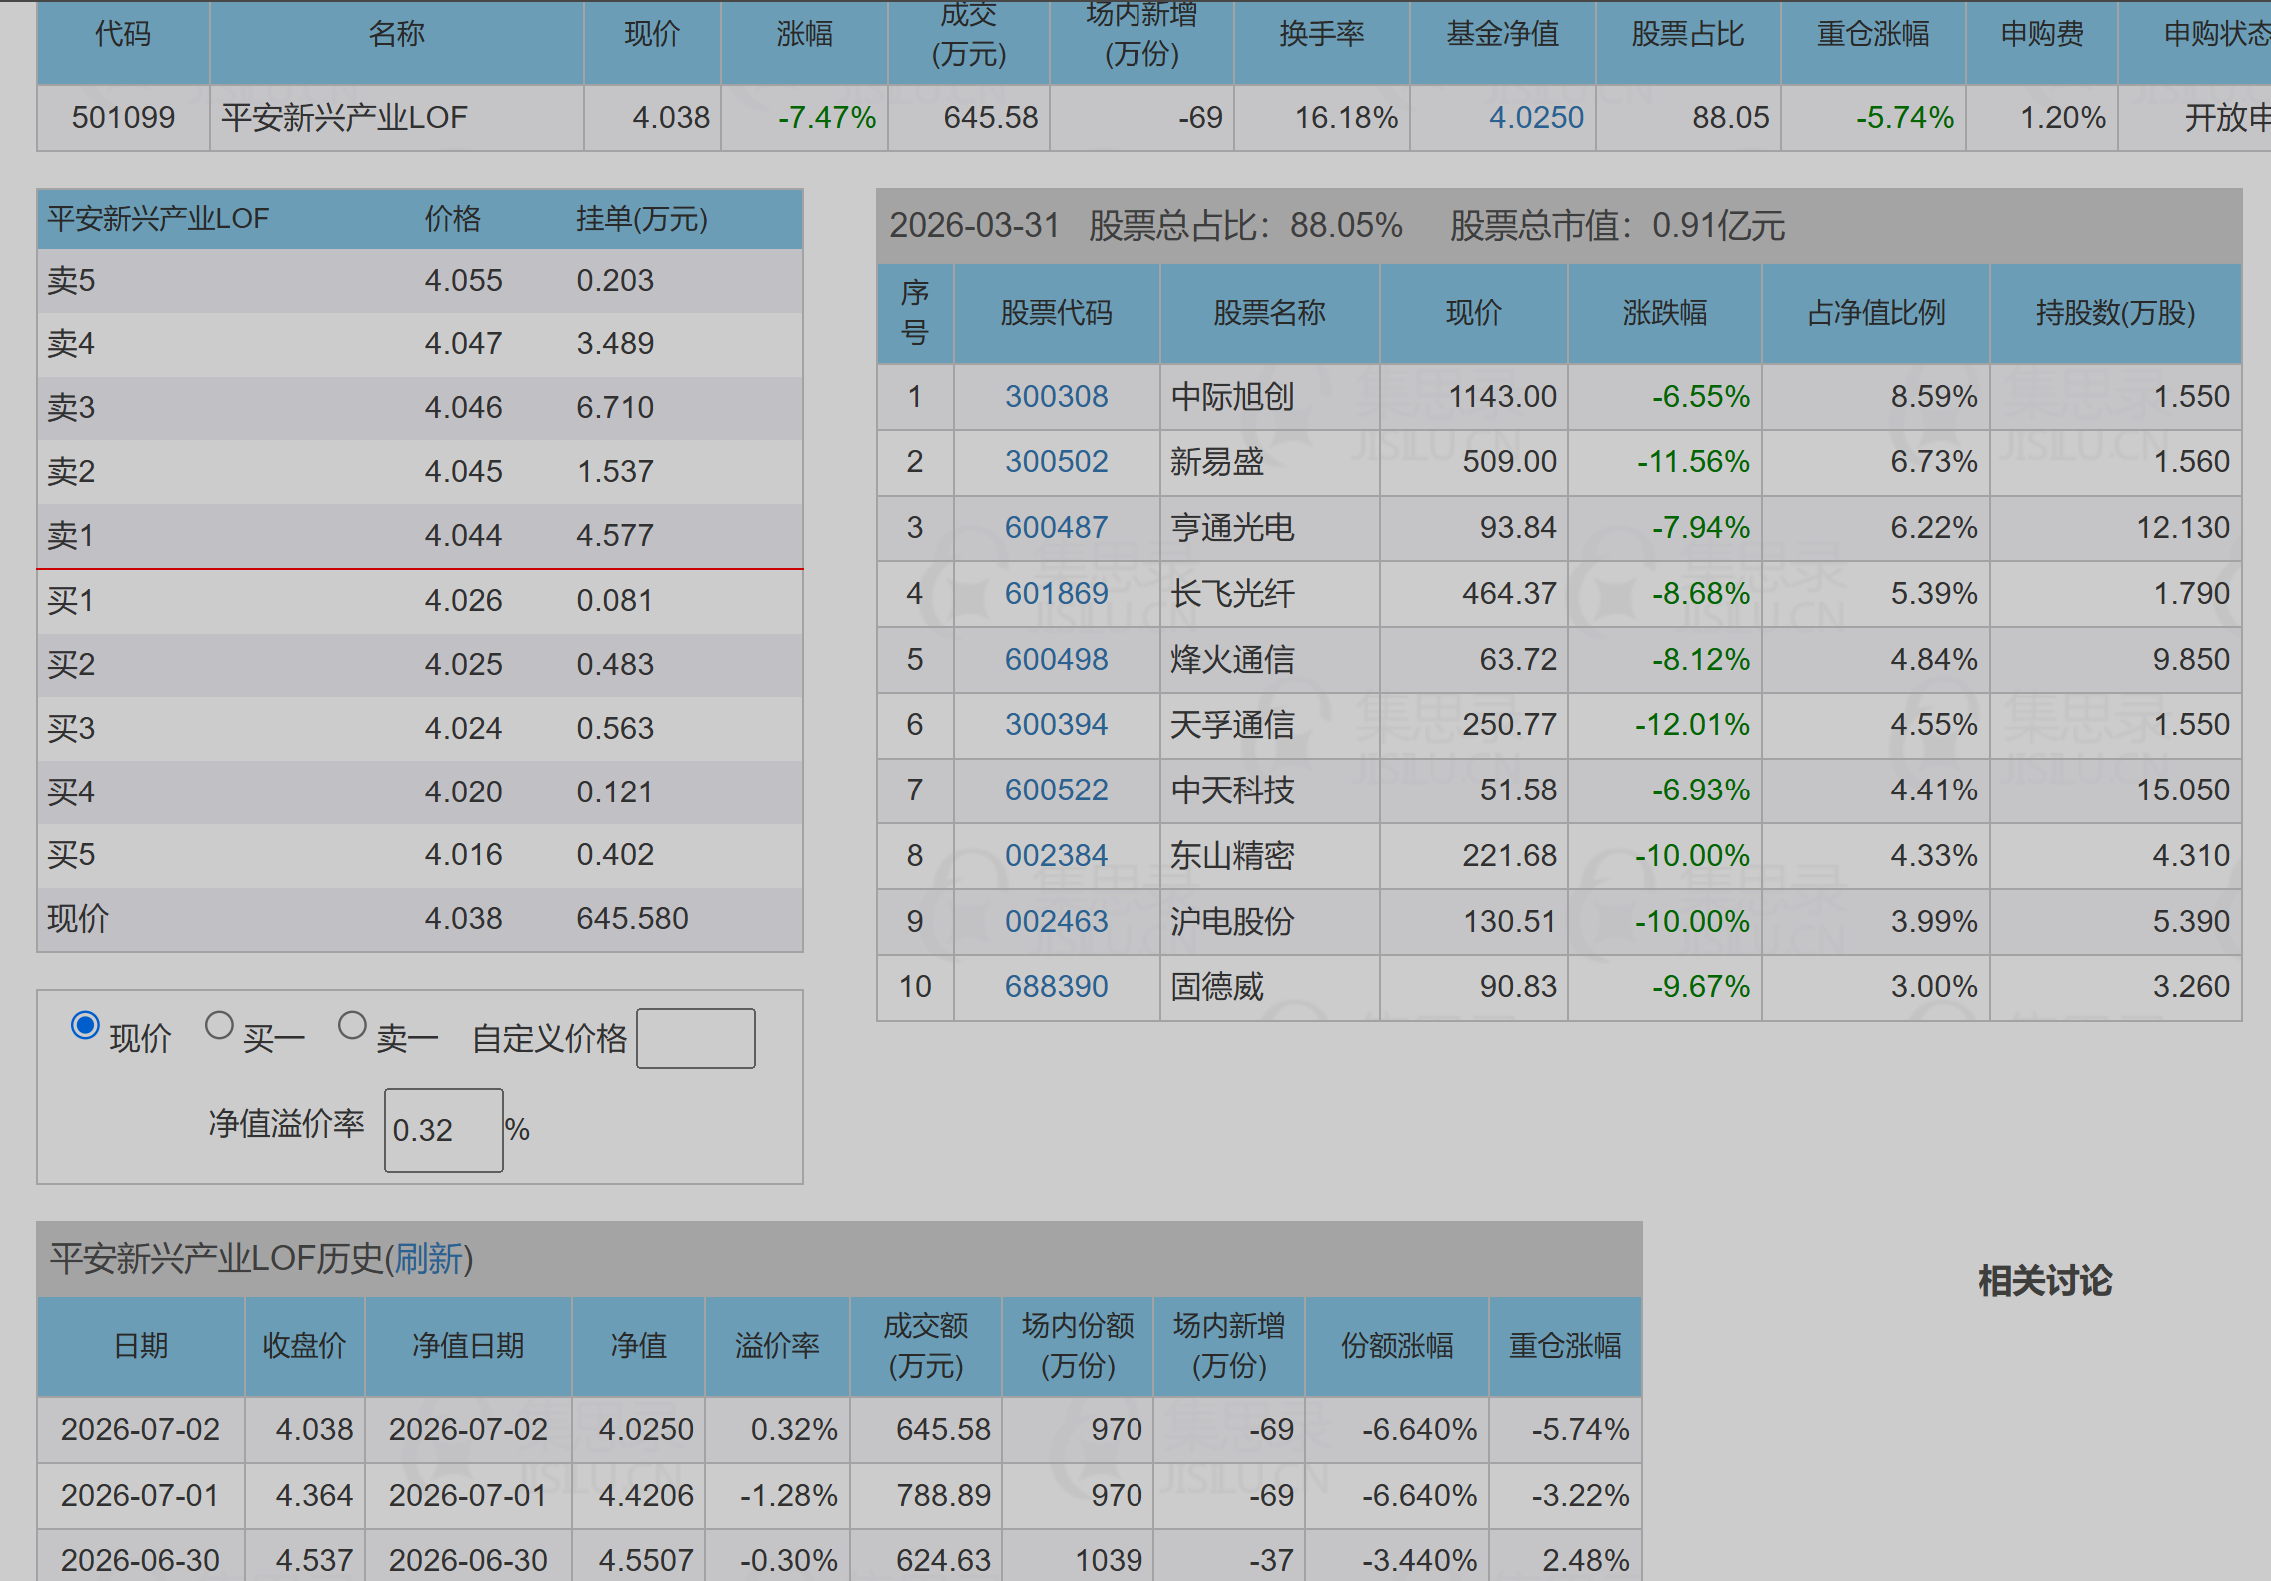Click stock name 固德威

click(x=1217, y=986)
